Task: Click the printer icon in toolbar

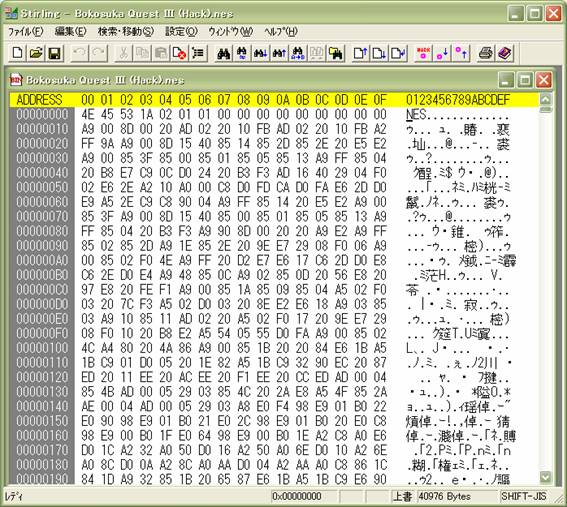Action: 486,53
